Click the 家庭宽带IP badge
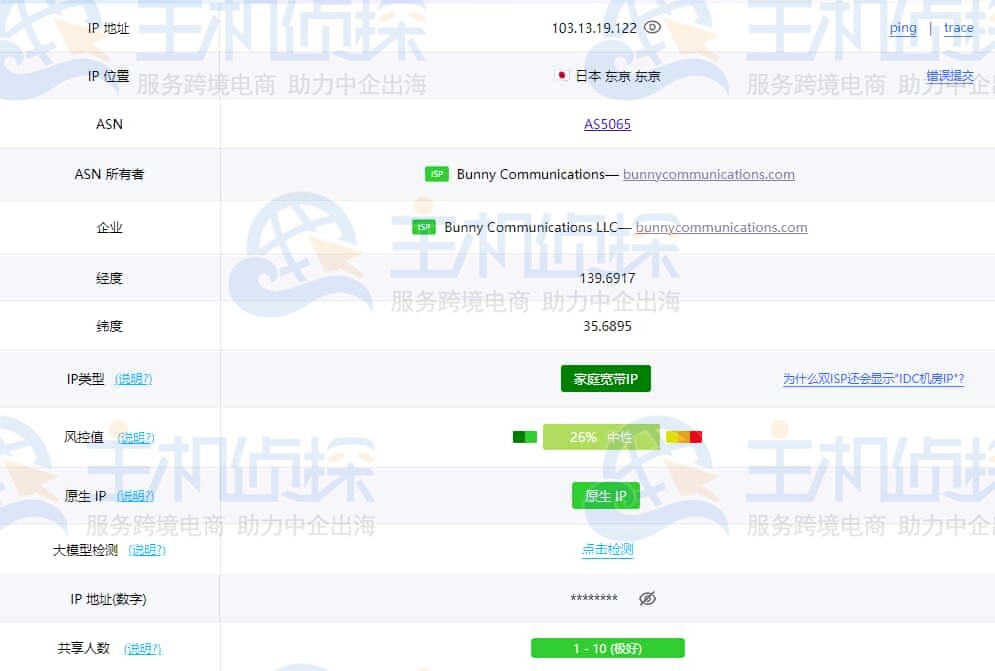Viewport: 995px width, 671px height. point(606,379)
